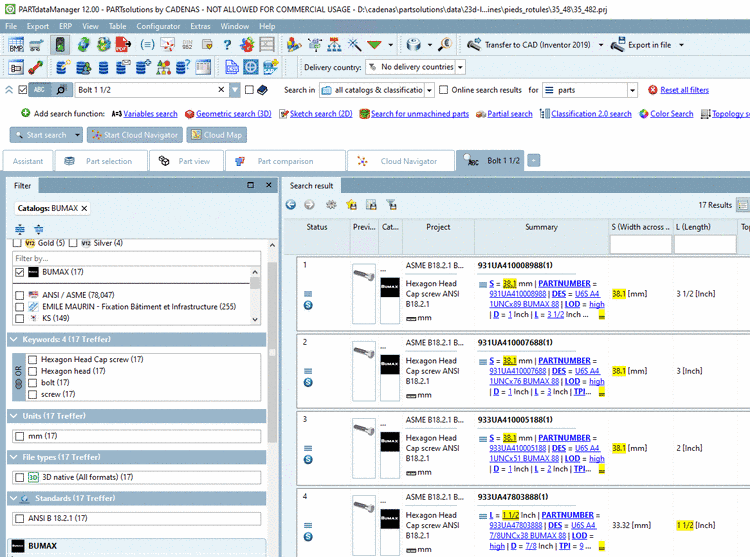This screenshot has height=557, width=750.
Task: Click the Filter panel vertical scrollbar
Action: click(272, 351)
